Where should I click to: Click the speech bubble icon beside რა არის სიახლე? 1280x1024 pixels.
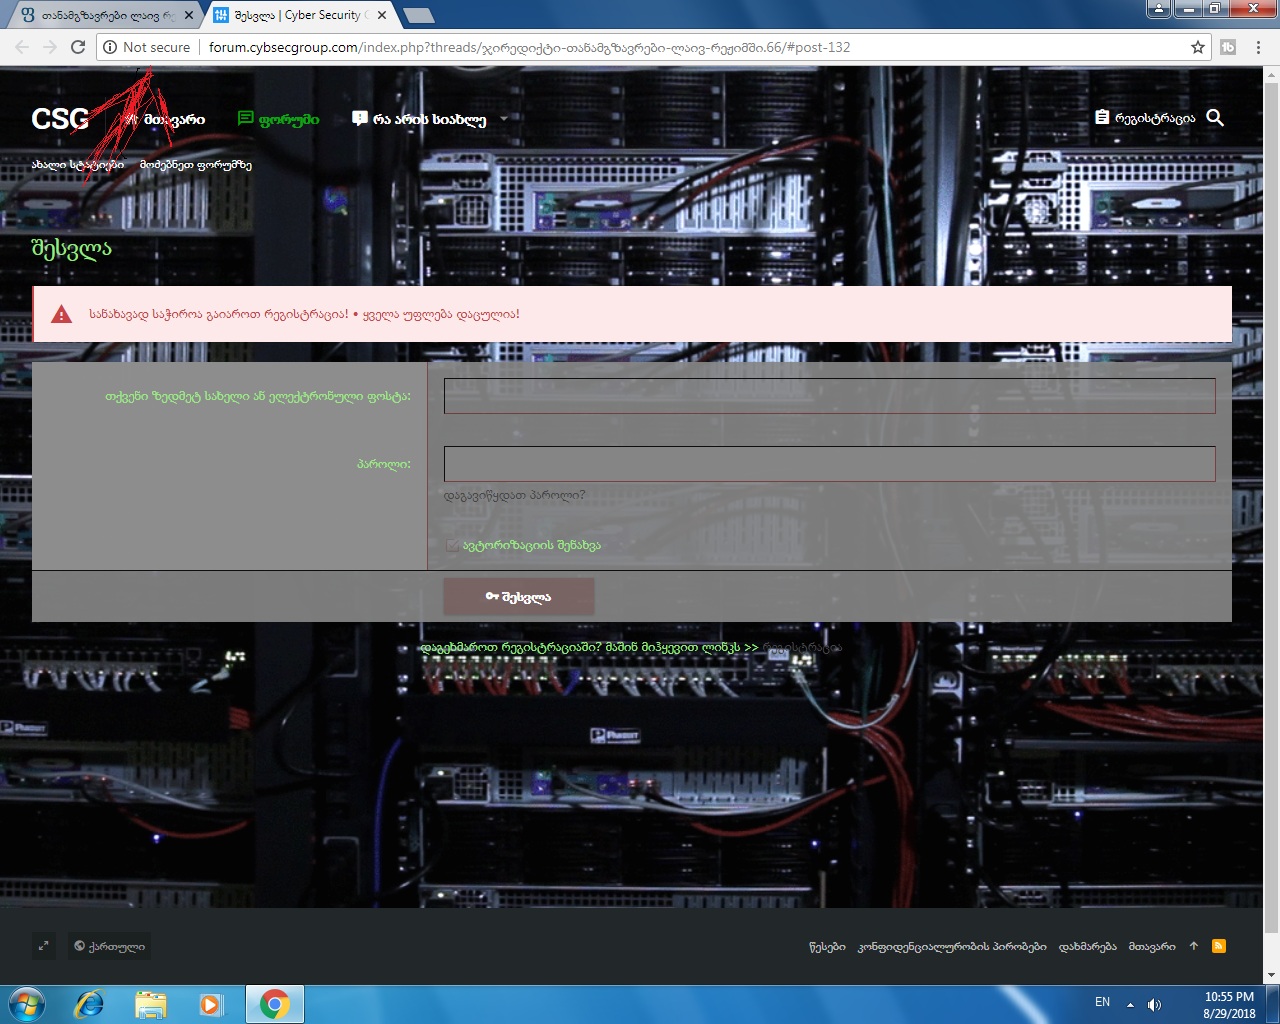click(360, 119)
